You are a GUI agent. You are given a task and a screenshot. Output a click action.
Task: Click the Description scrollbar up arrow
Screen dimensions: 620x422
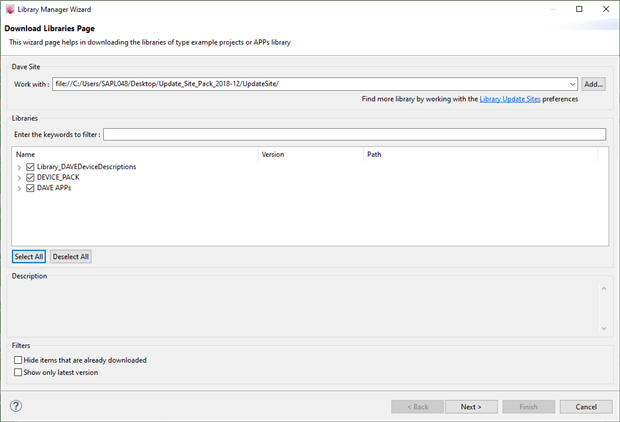[604, 288]
